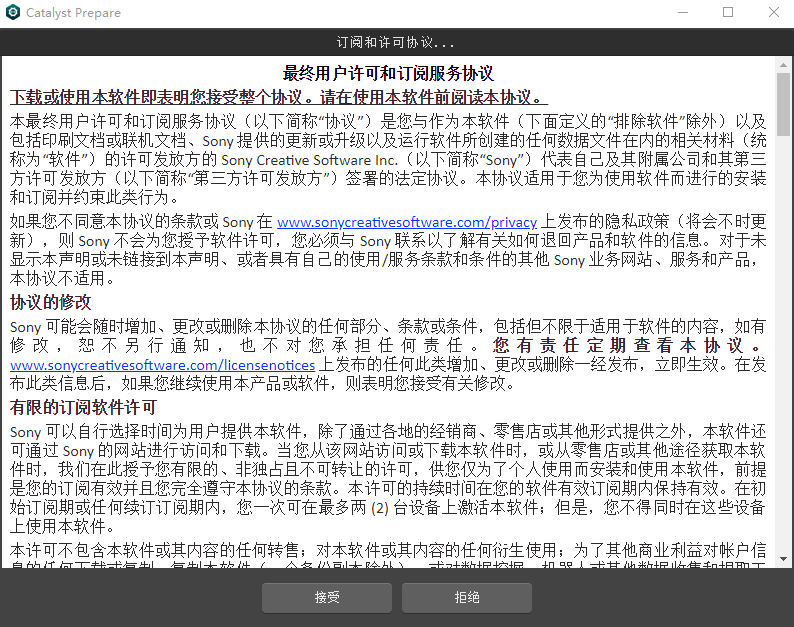Close the Catalyst Prepare window
This screenshot has height=627, width=794.
pos(773,12)
